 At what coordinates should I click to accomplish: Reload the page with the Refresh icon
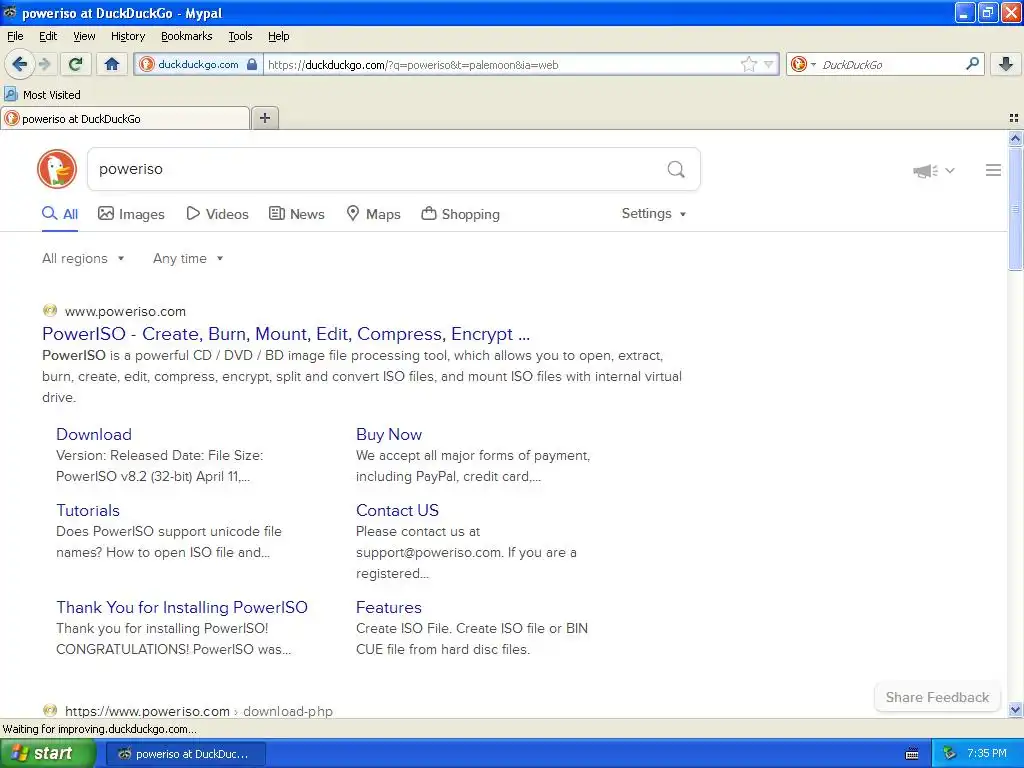pos(76,64)
